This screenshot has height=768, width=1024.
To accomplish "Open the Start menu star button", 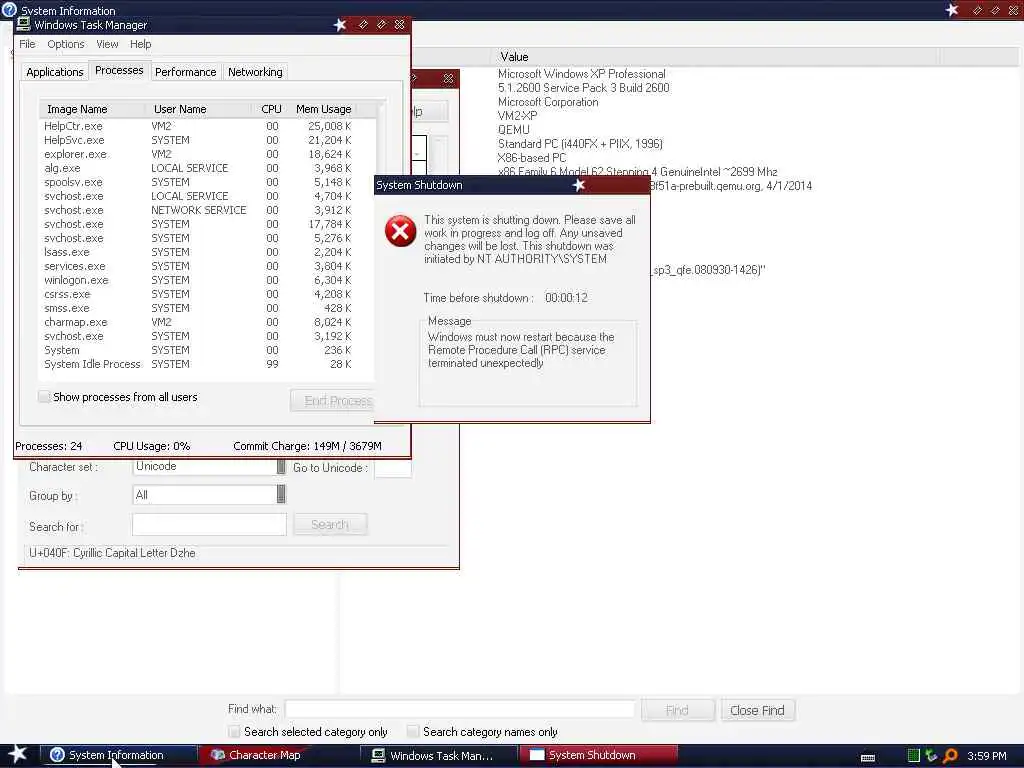I will (x=17, y=754).
